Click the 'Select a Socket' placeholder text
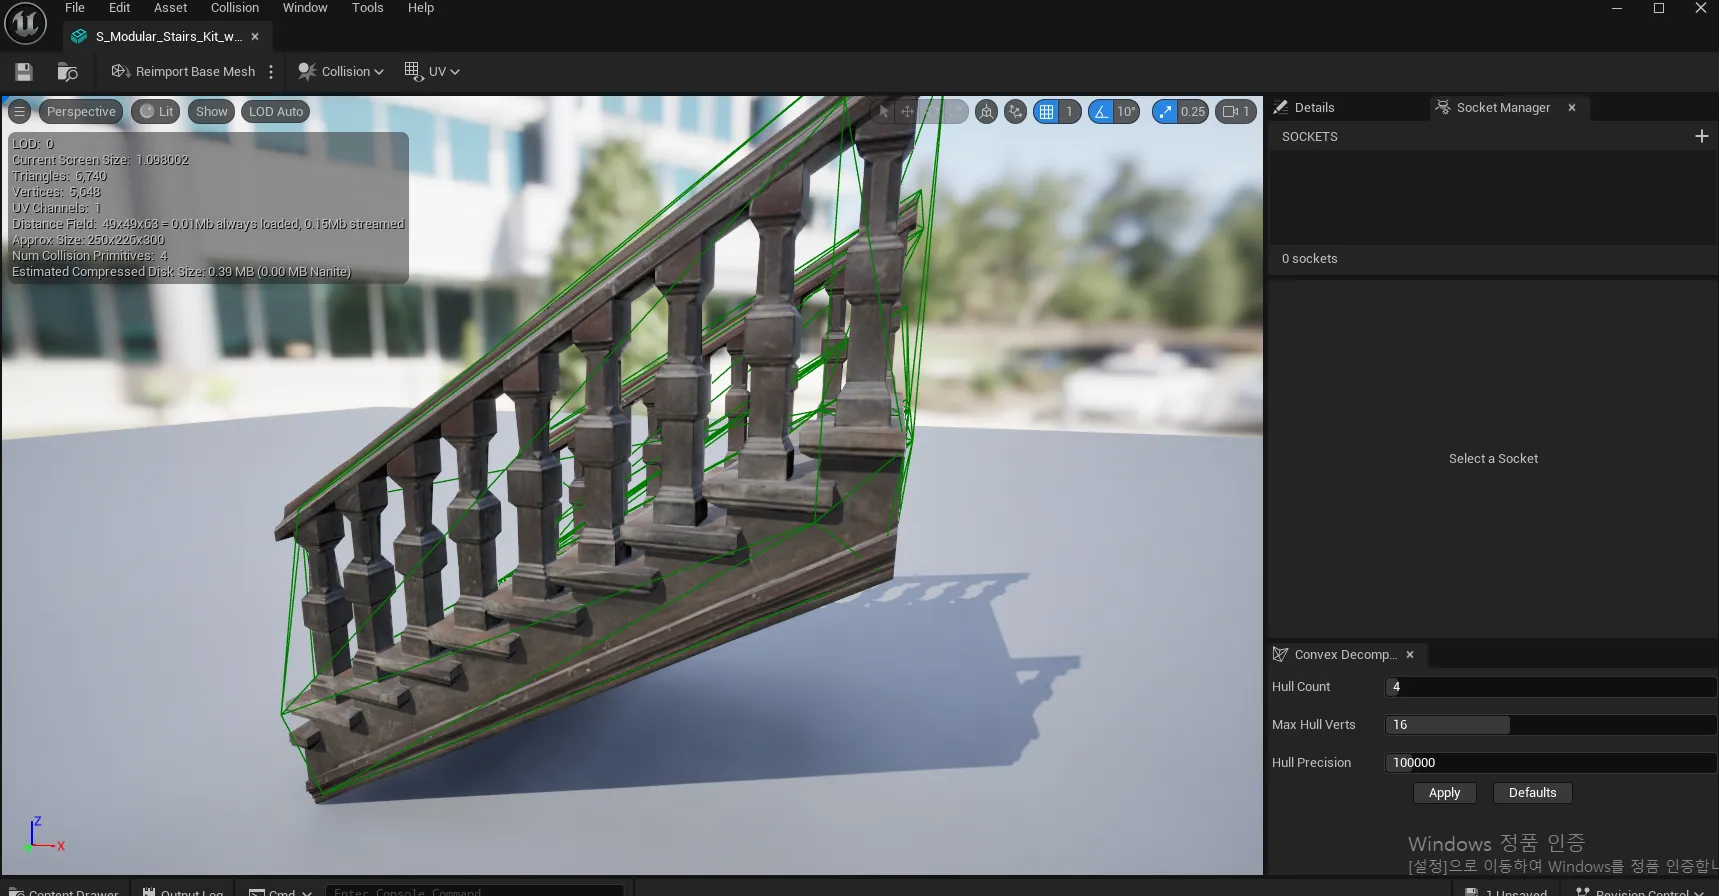Viewport: 1719px width, 896px height. [1493, 459]
